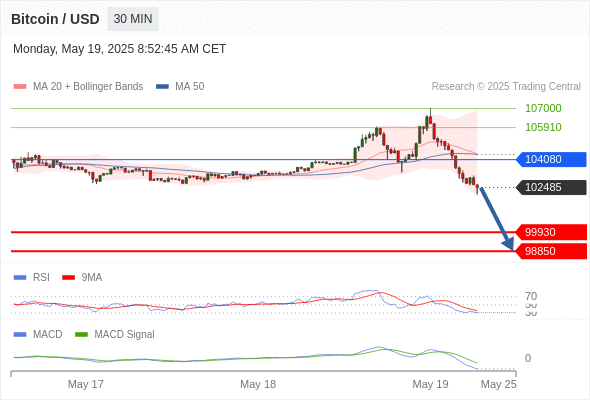Screen dimensions: 590x400
Task: Click the May 19 axis label
Action: pyautogui.click(x=430, y=384)
